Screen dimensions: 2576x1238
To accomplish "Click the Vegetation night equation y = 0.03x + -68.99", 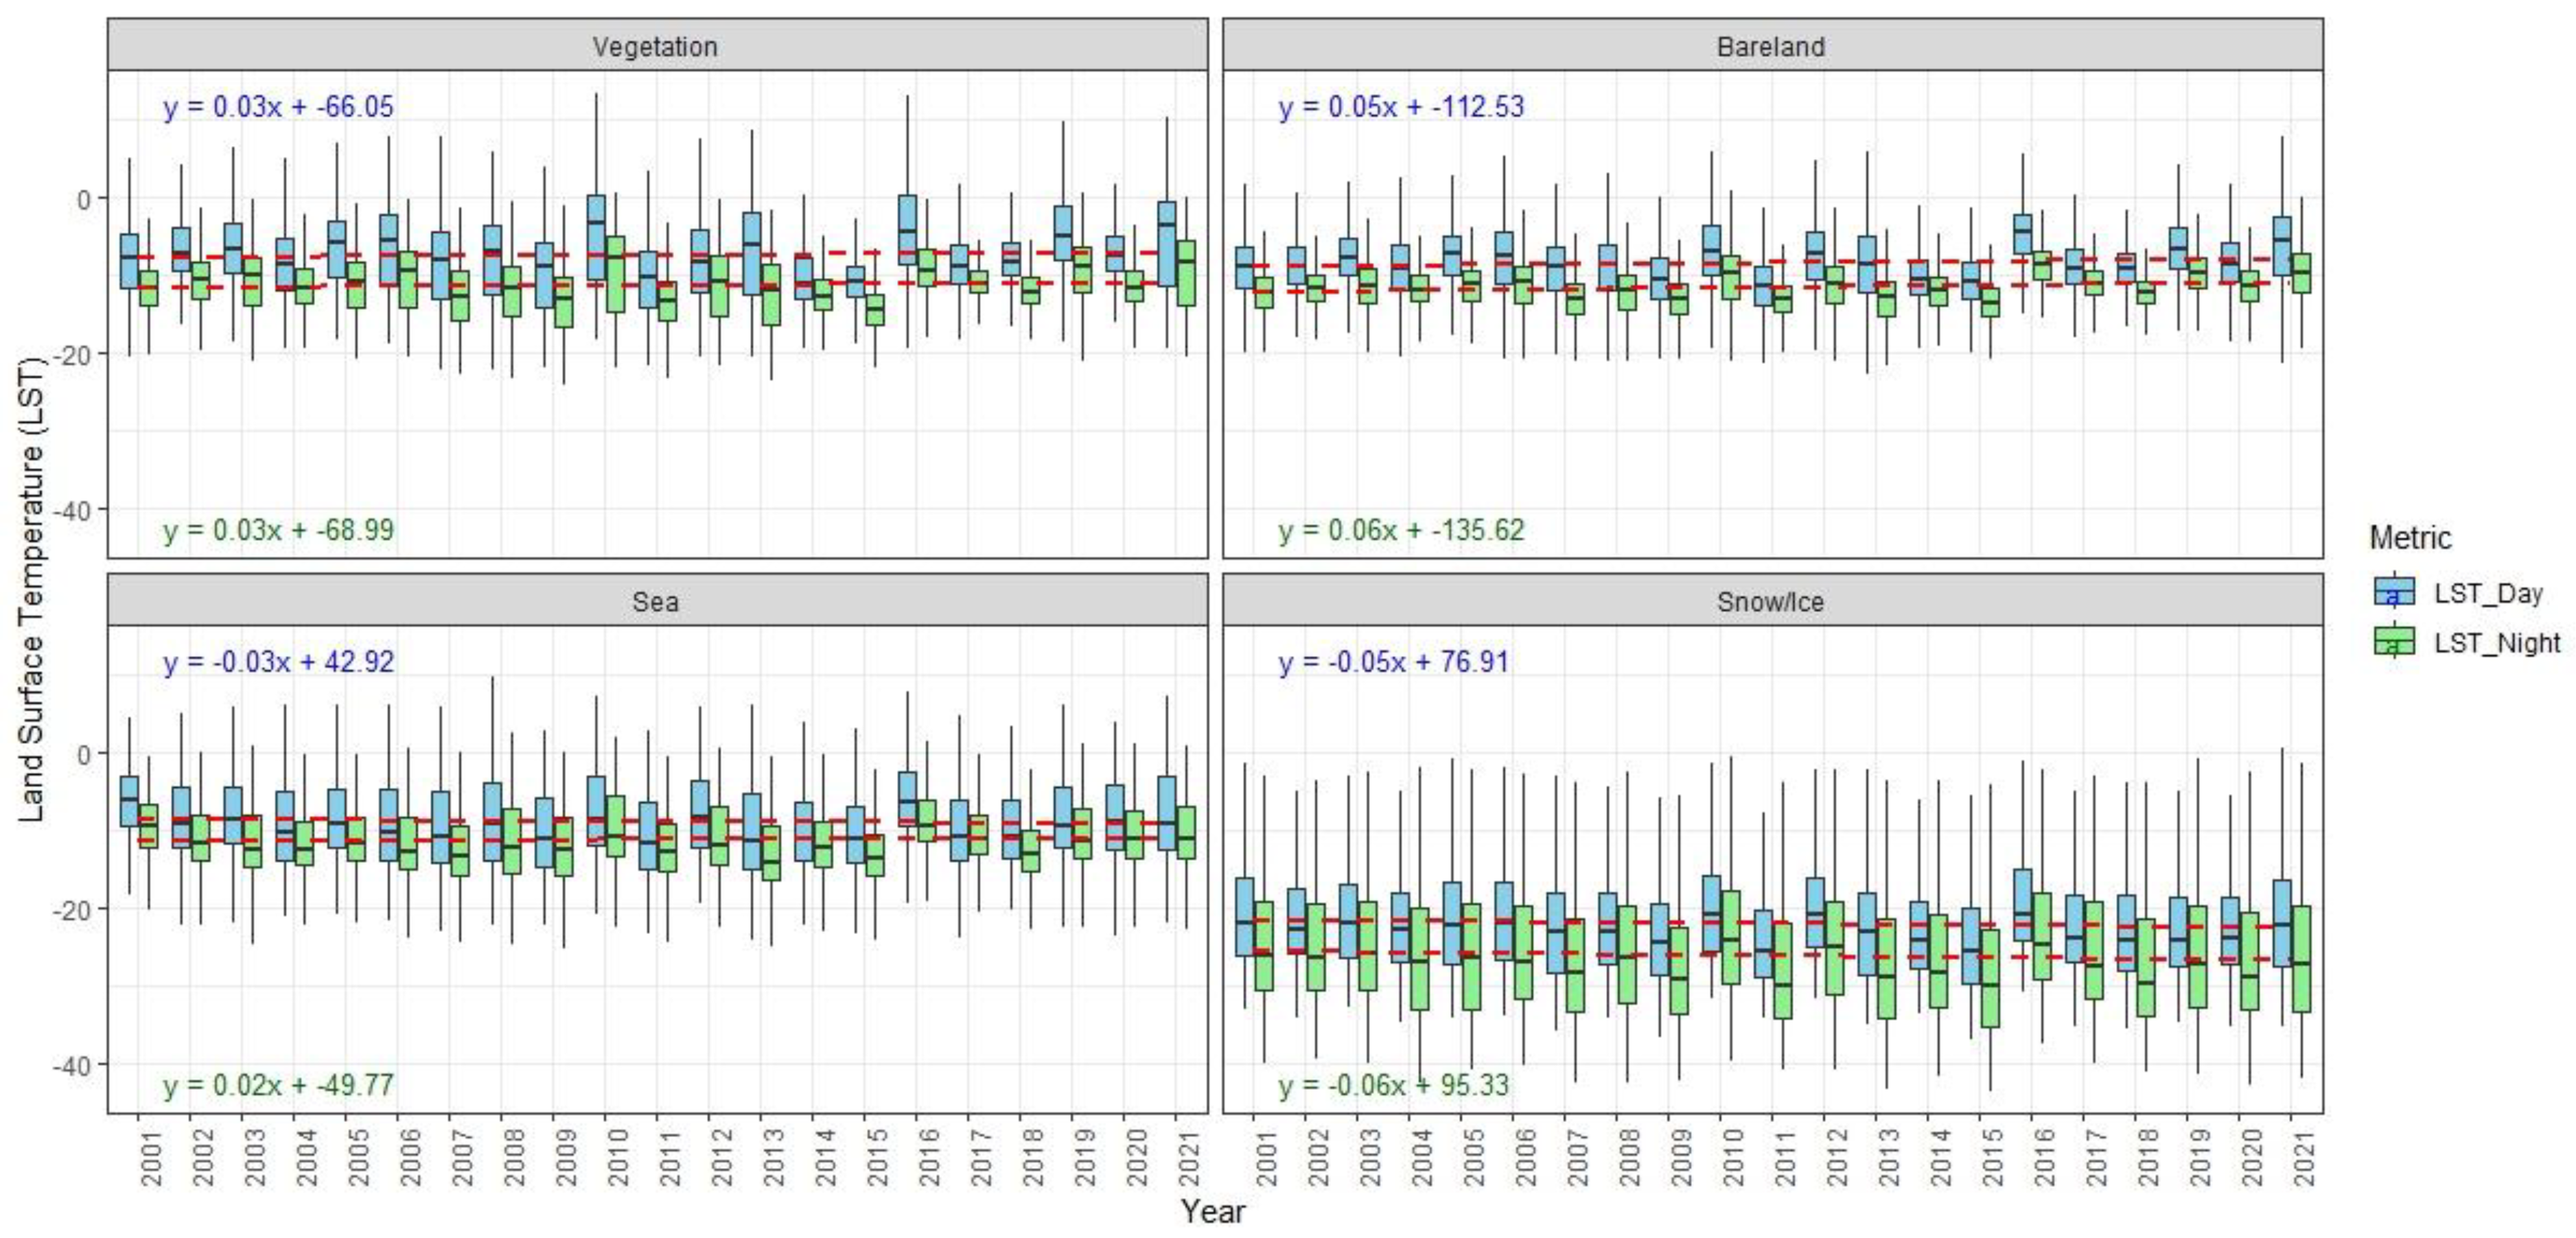I will coord(279,530).
